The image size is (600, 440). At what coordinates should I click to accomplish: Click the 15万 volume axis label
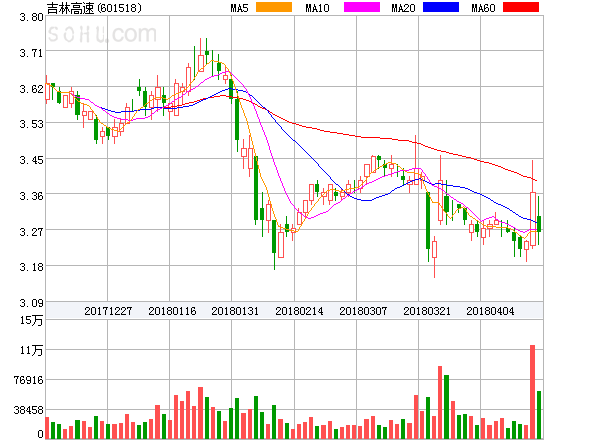pyautogui.click(x=33, y=320)
